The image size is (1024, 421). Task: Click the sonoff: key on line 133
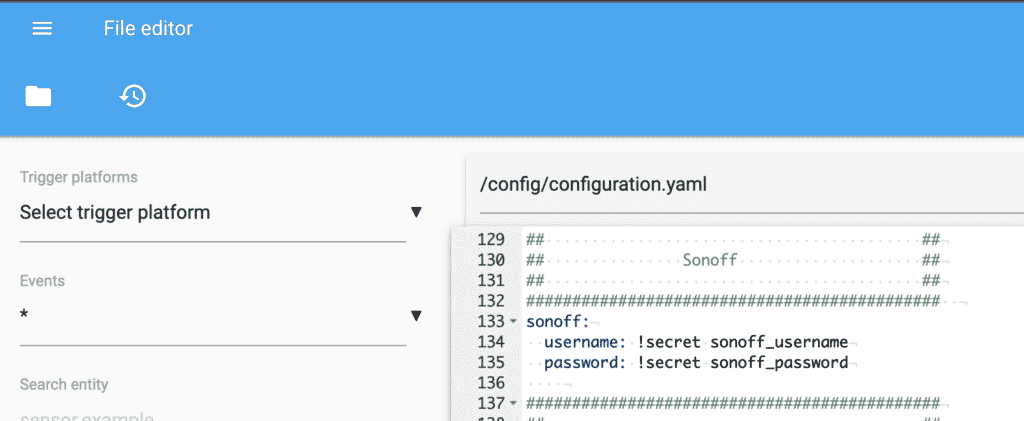[558, 322]
